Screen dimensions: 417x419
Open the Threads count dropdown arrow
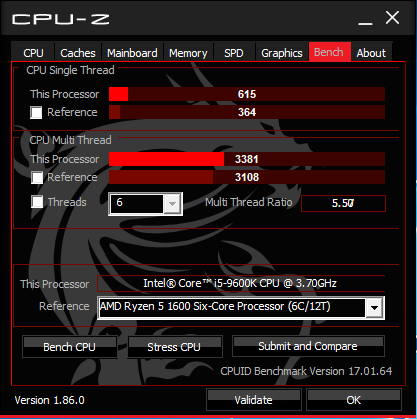click(x=172, y=204)
